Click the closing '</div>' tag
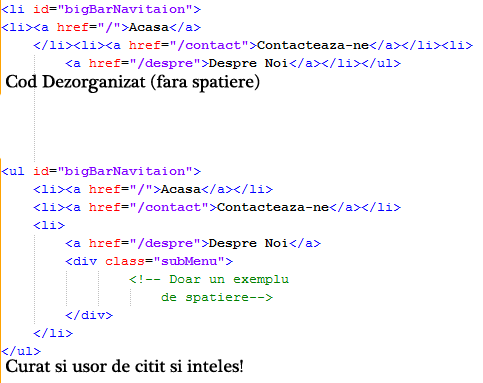Viewport: 483px width, 383px height. click(x=89, y=315)
